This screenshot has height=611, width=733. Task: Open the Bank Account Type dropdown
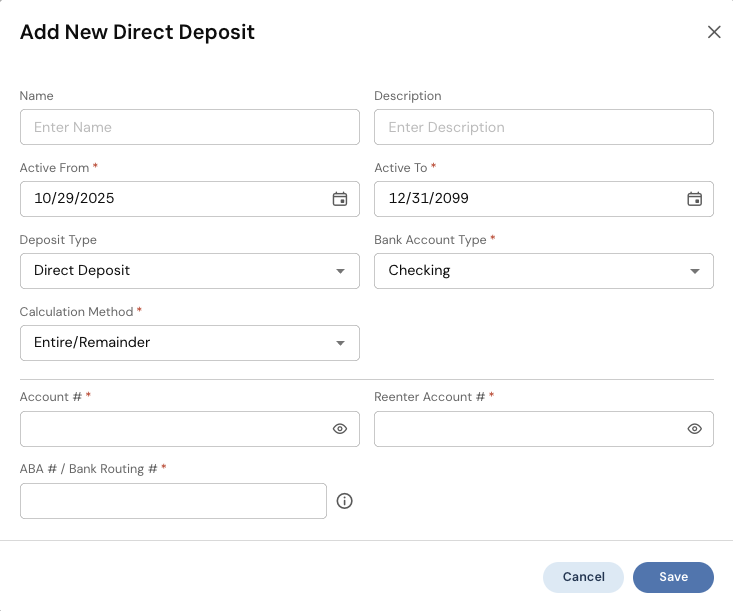click(694, 271)
